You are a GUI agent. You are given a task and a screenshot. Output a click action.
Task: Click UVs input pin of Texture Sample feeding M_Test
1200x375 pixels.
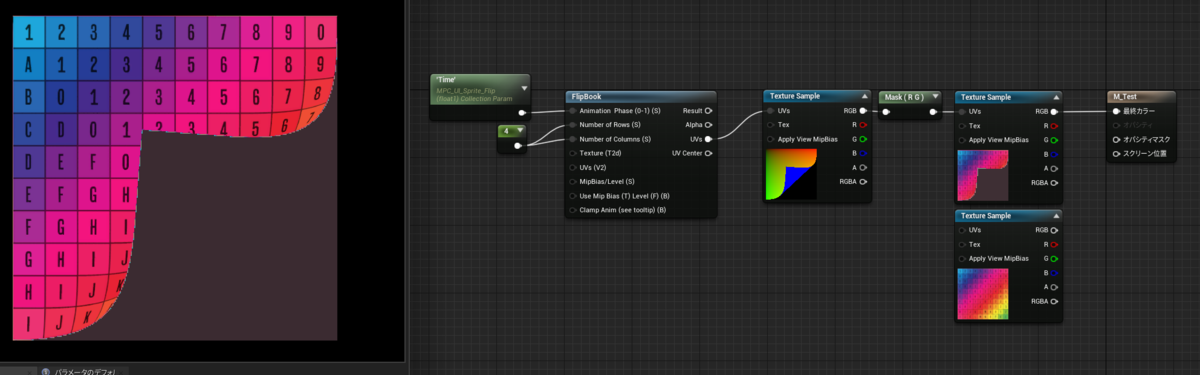tap(962, 112)
